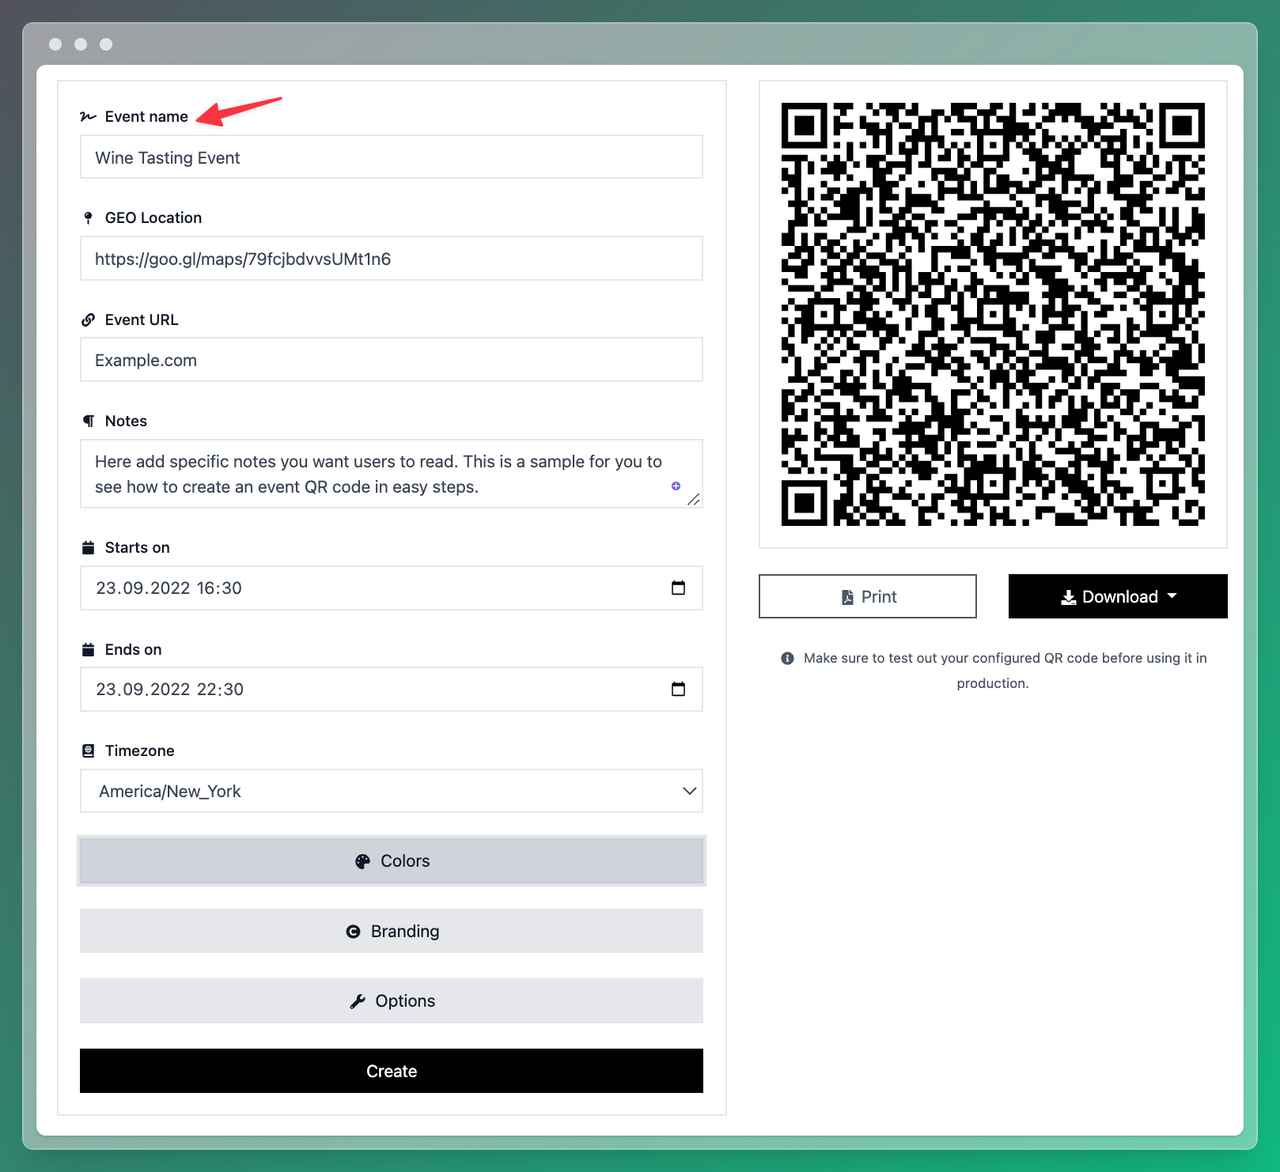Expand the Branding section
This screenshot has width=1280, height=1172.
pos(391,931)
